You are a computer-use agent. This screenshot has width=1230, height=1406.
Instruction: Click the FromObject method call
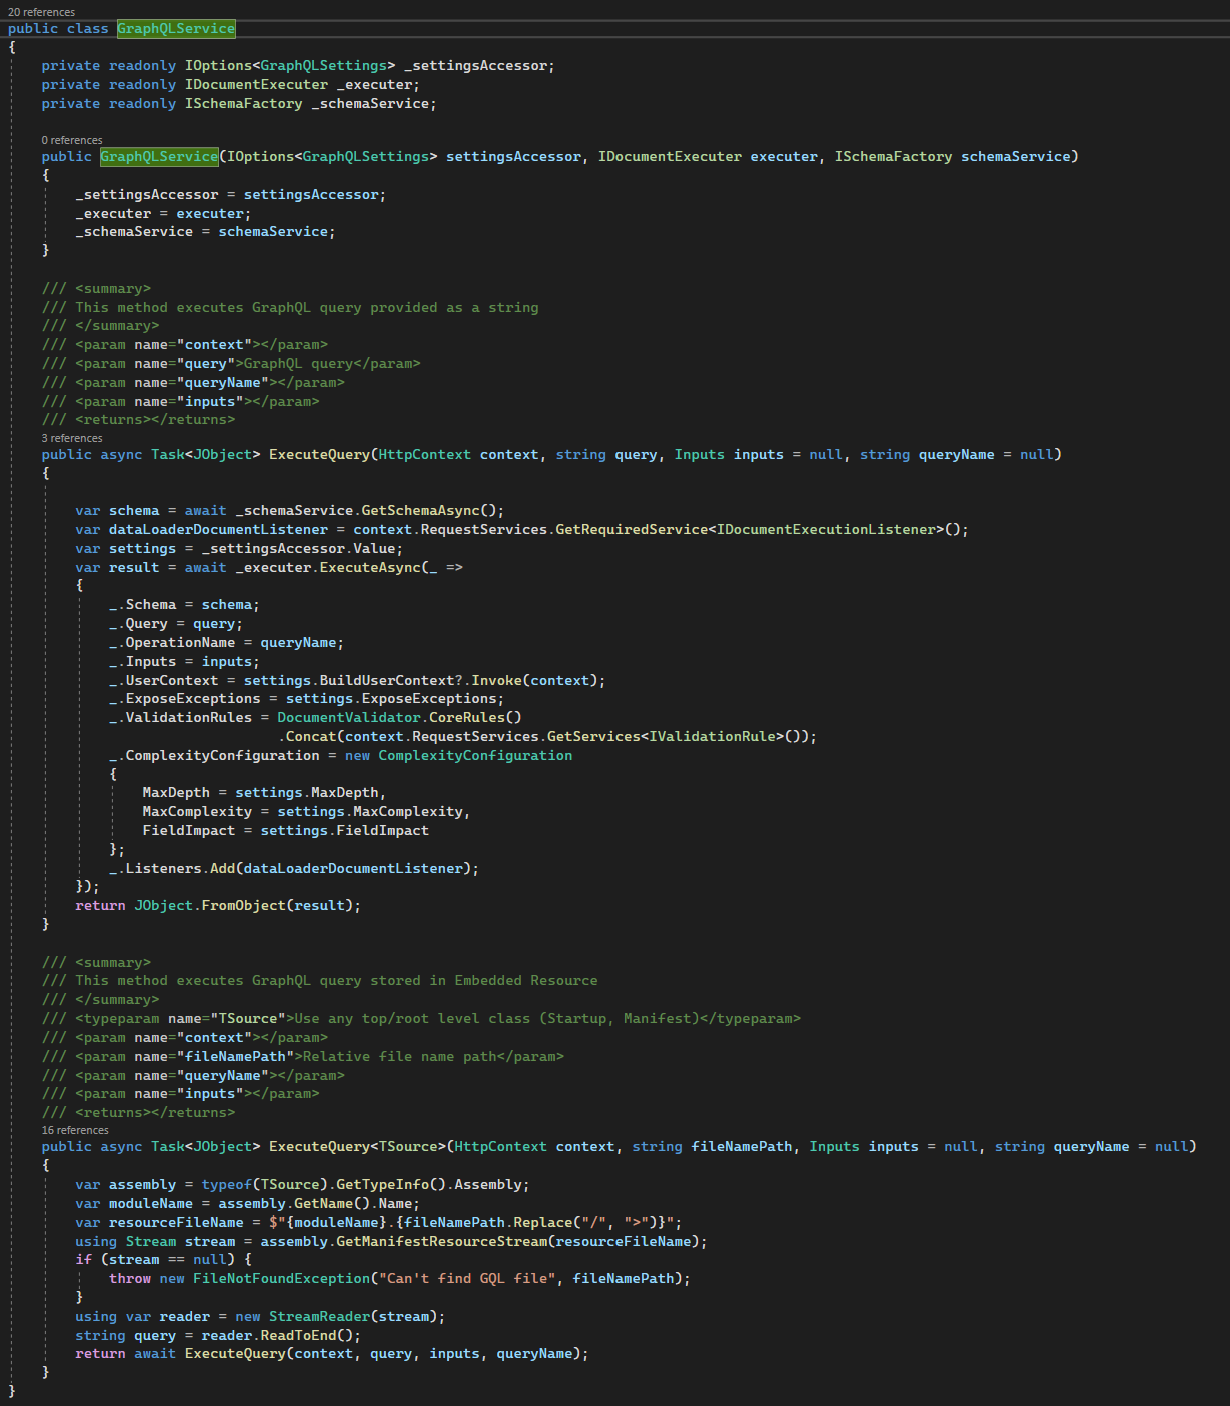coord(243,906)
